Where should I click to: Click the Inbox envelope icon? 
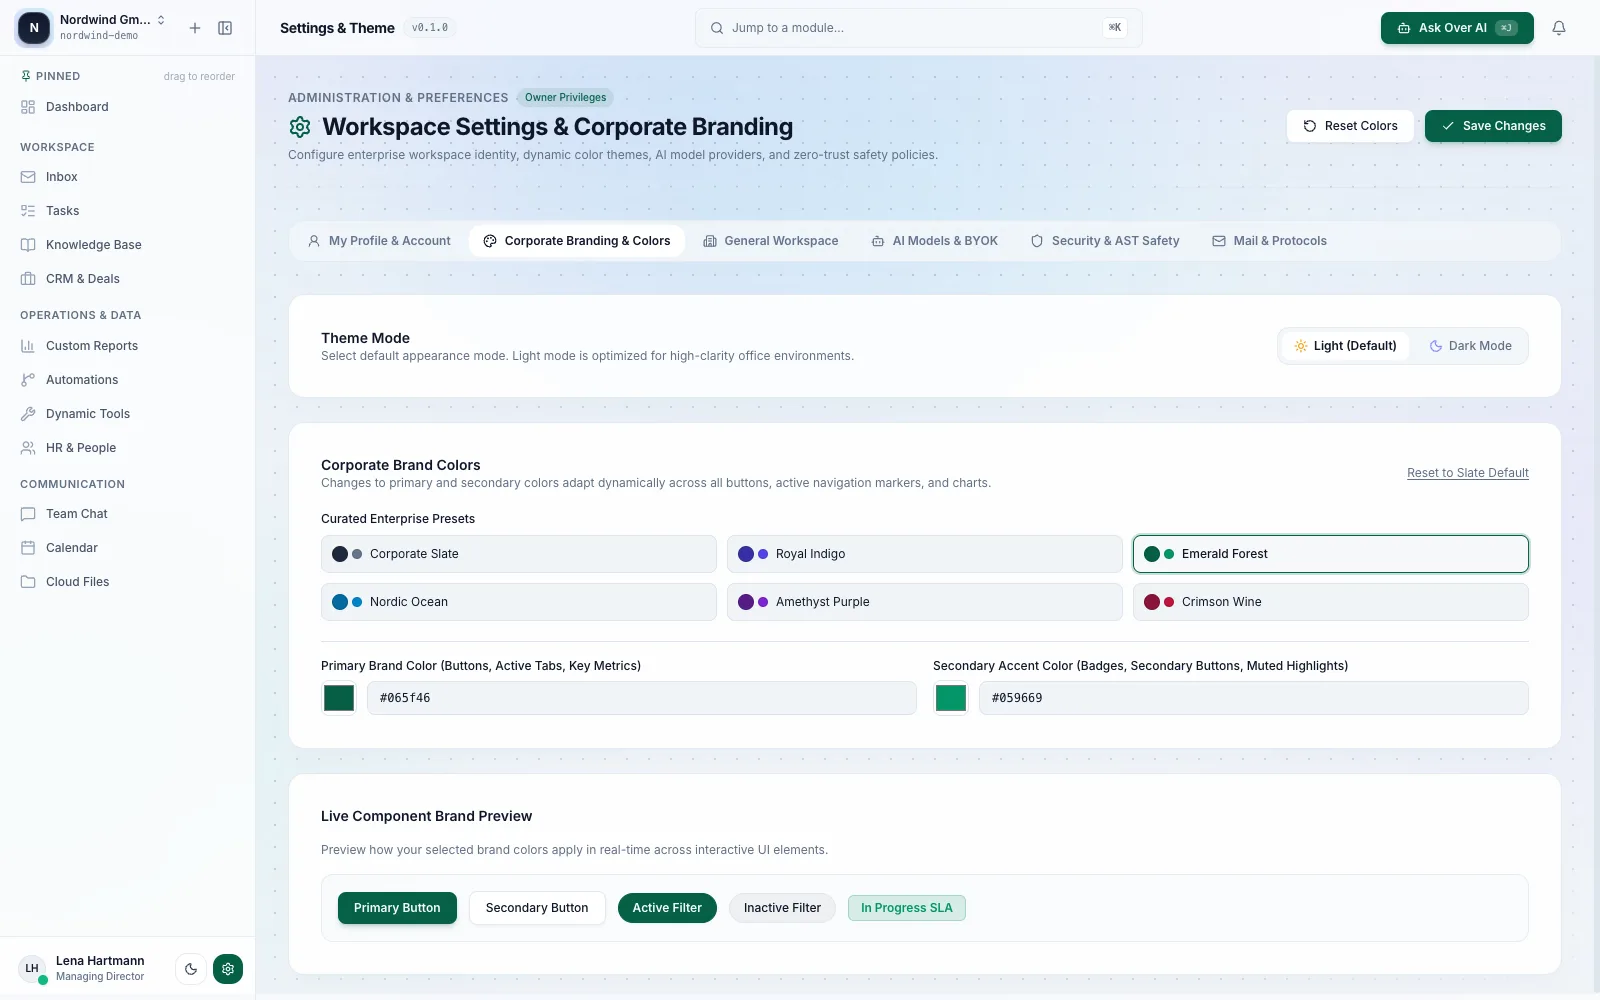click(28, 177)
